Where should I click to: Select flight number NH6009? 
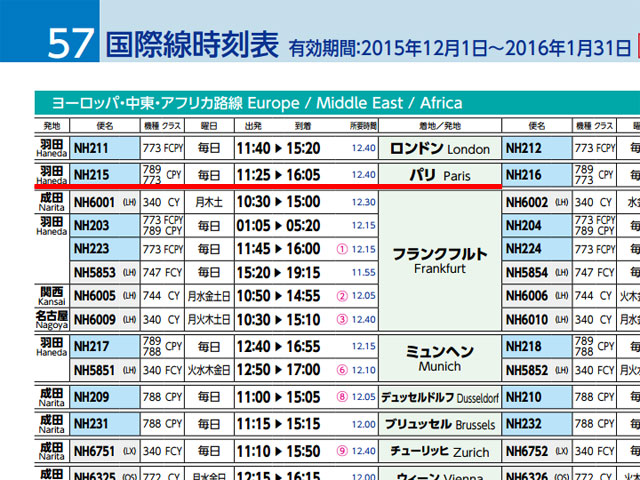point(95,319)
